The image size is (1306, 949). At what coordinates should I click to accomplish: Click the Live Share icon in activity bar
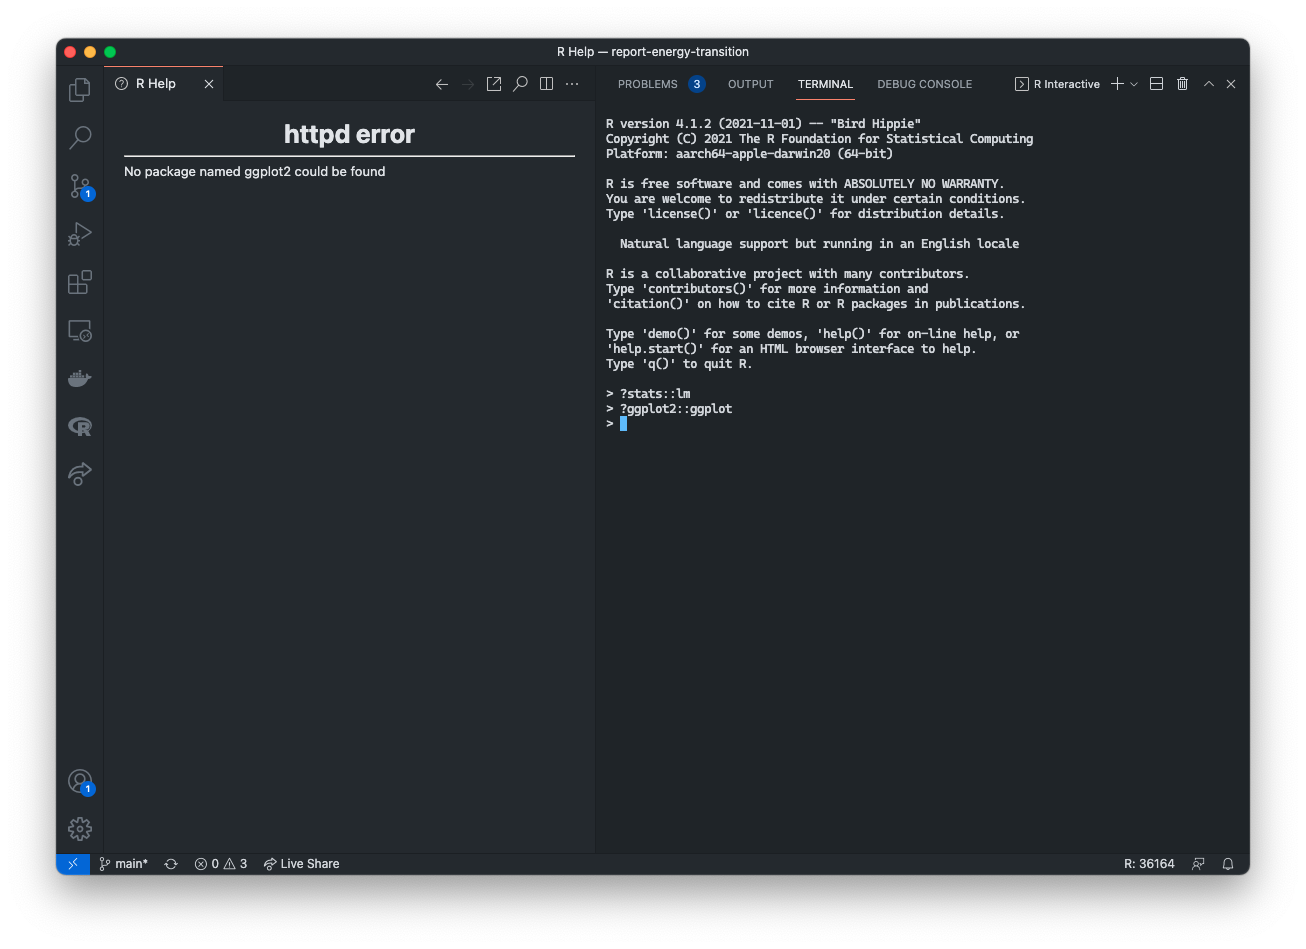pyautogui.click(x=79, y=474)
